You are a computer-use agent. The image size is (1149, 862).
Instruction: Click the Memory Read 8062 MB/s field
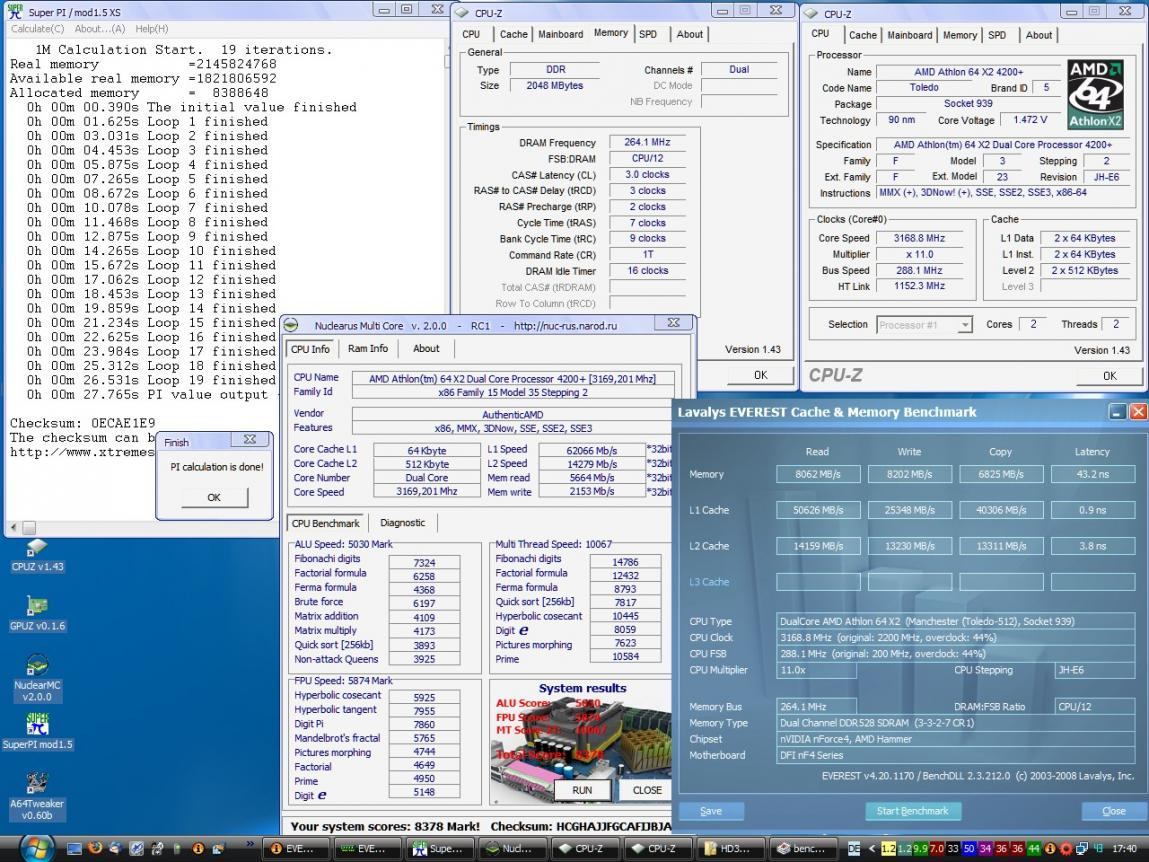(x=818, y=474)
